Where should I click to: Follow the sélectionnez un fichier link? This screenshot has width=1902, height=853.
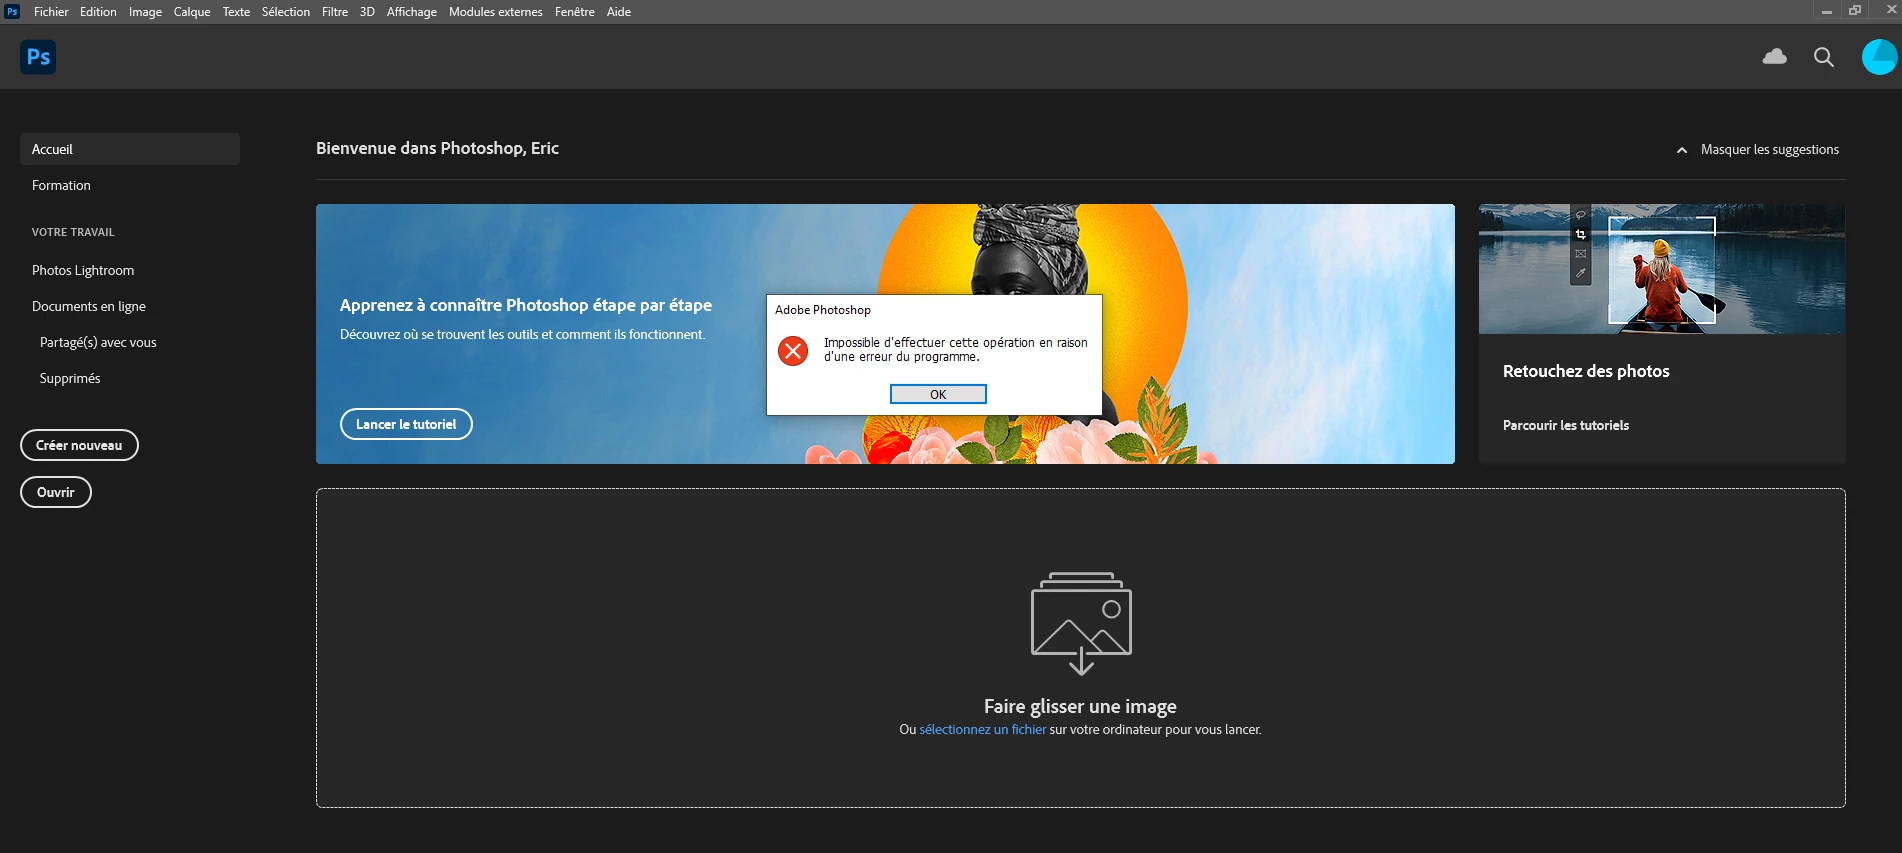[x=983, y=730]
